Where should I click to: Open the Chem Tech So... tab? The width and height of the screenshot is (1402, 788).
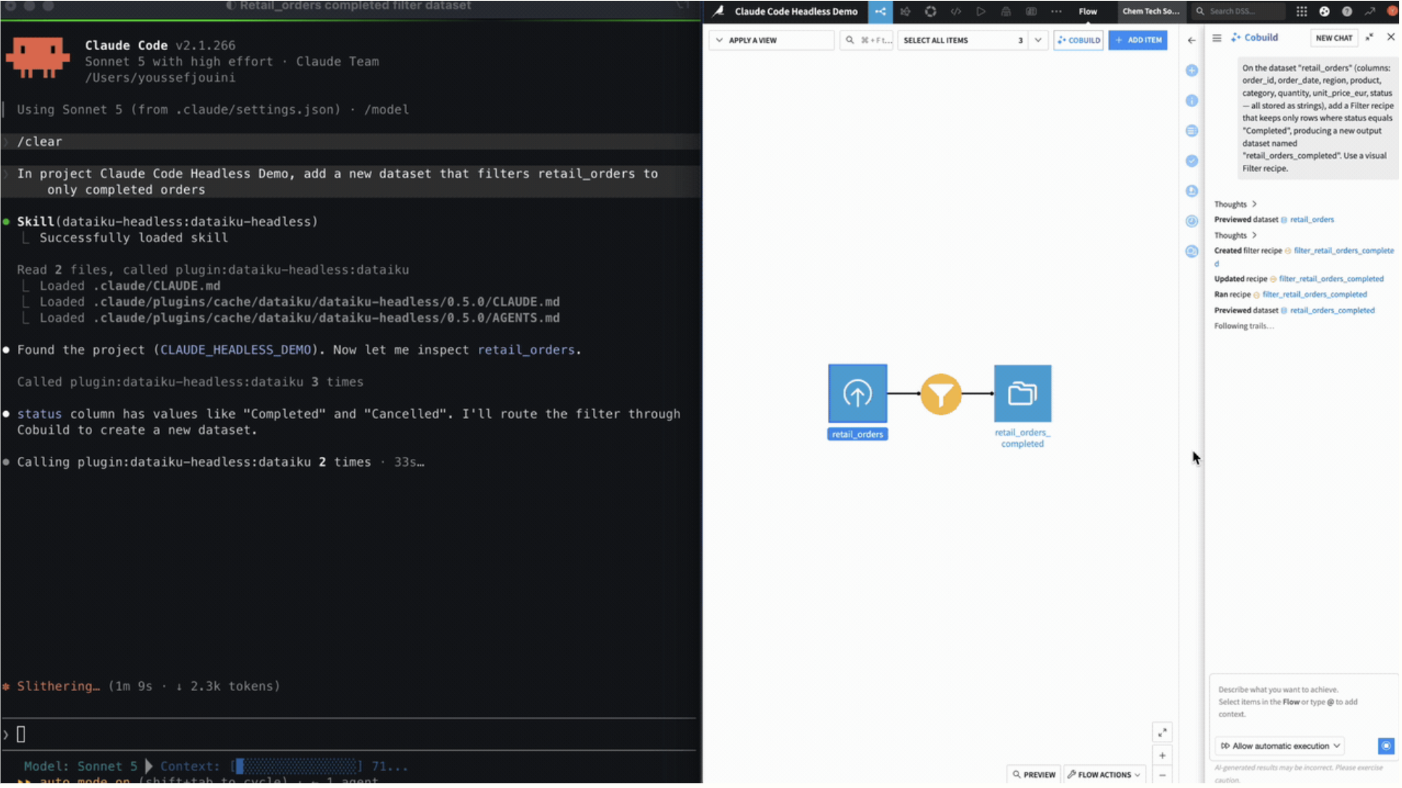(x=1150, y=11)
